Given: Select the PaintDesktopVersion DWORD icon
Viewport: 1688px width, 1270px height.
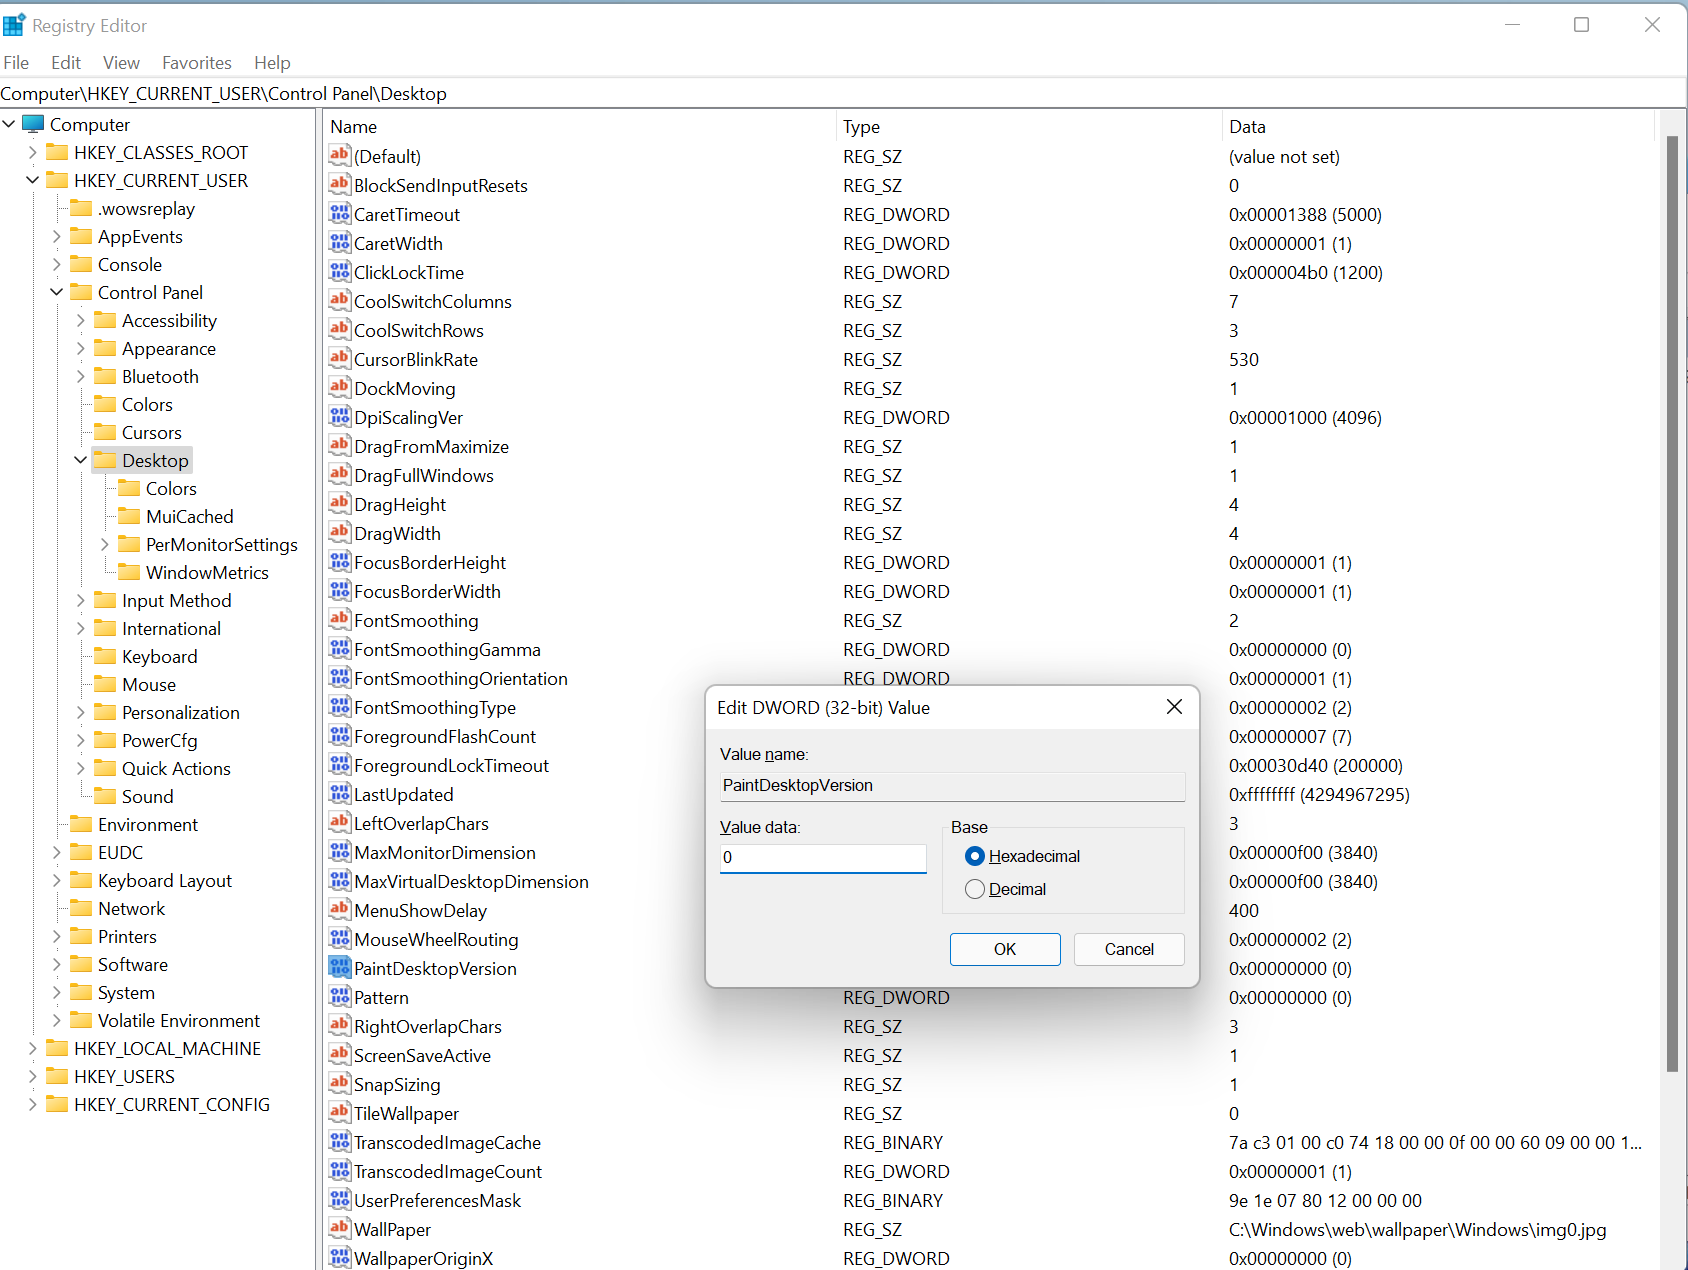Looking at the screenshot, I should coord(340,967).
